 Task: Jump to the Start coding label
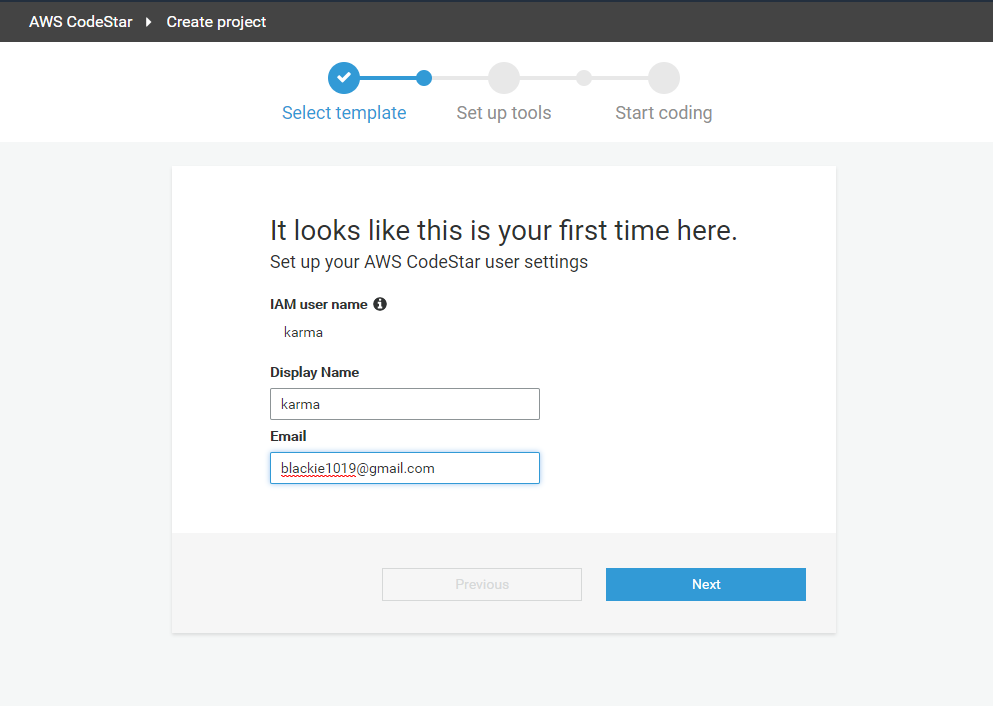coord(664,113)
